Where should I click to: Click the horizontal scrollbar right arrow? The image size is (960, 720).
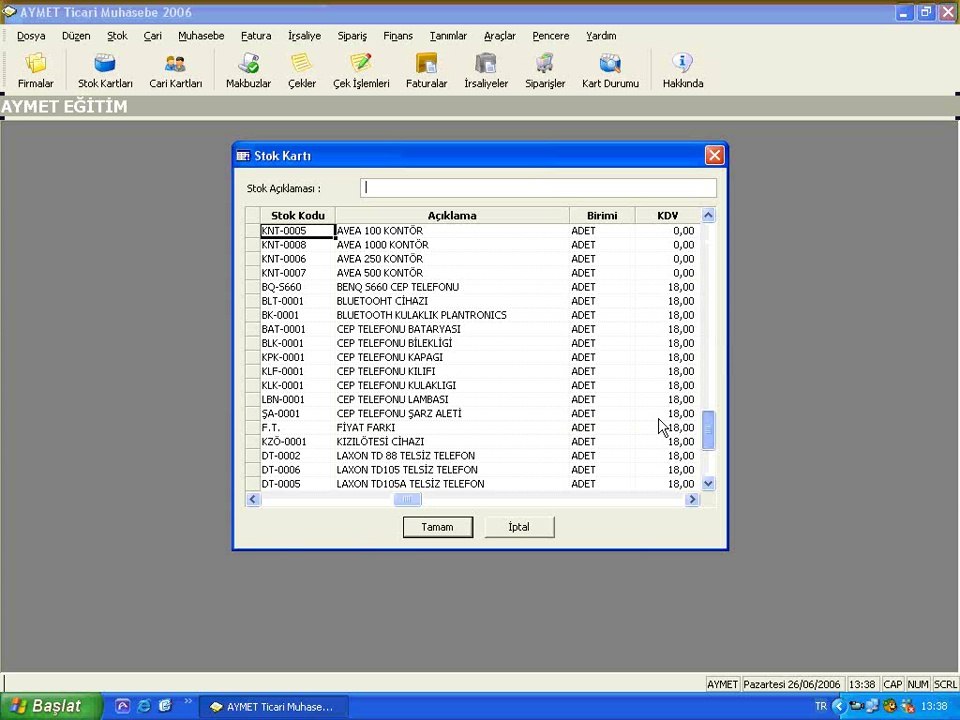(692, 500)
